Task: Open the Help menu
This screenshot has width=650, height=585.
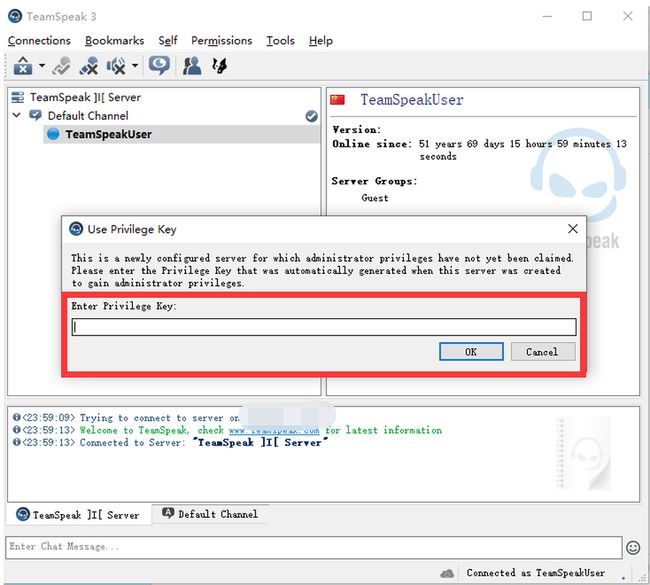Action: coord(321,41)
